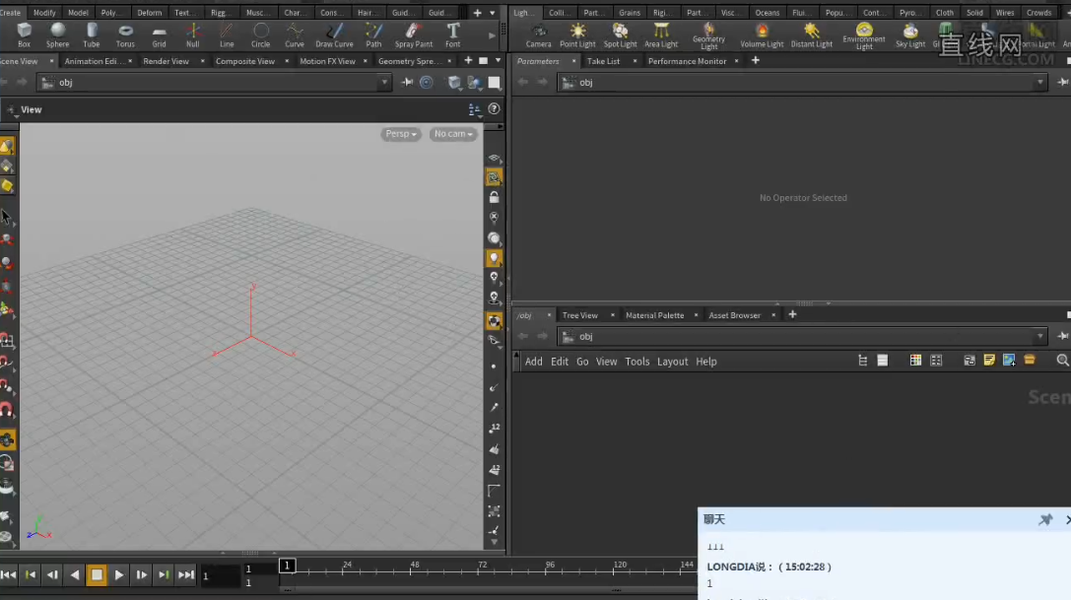Click the frame 1 playhead marker
This screenshot has height=600, width=1071.
pos(287,565)
